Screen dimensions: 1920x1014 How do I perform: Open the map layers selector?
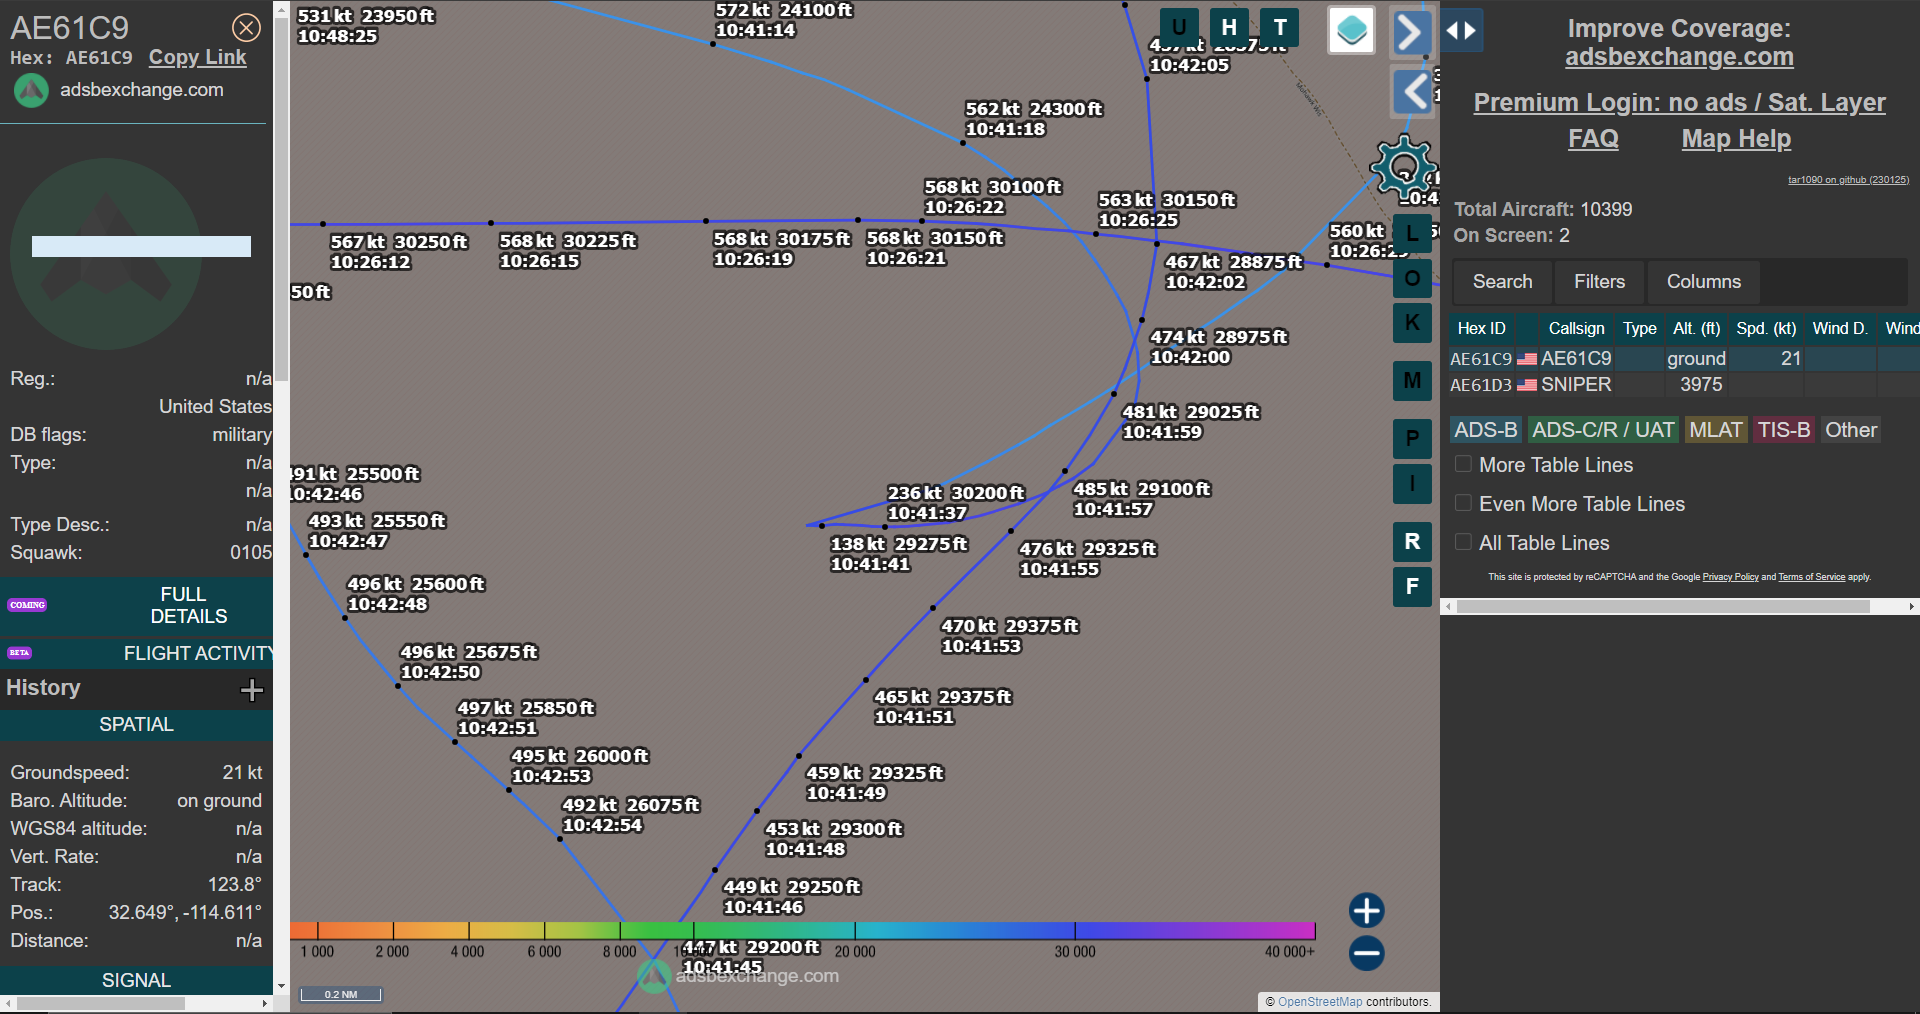[x=1351, y=30]
